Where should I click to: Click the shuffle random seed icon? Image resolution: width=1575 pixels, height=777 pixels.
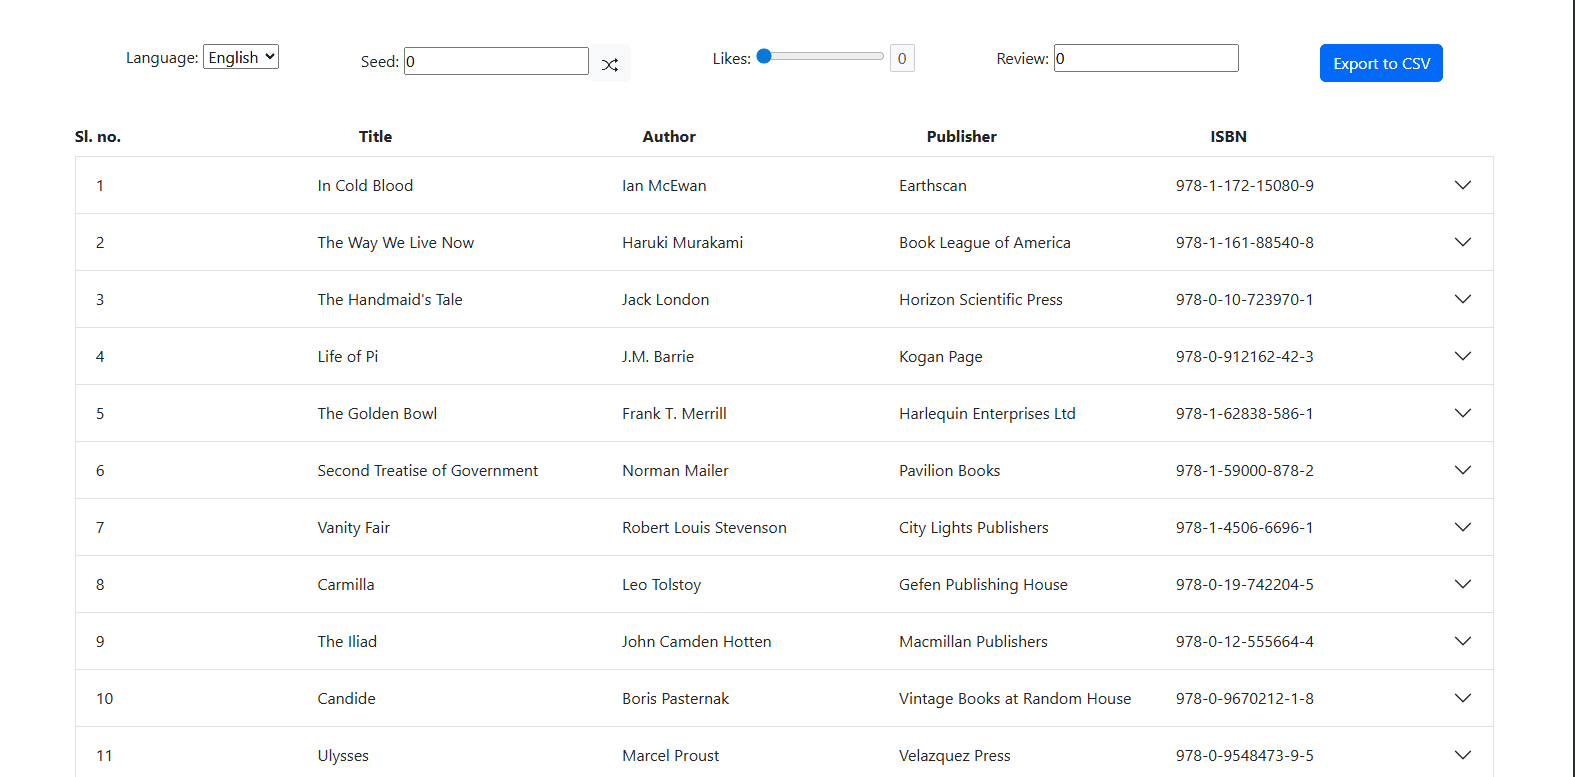(610, 64)
